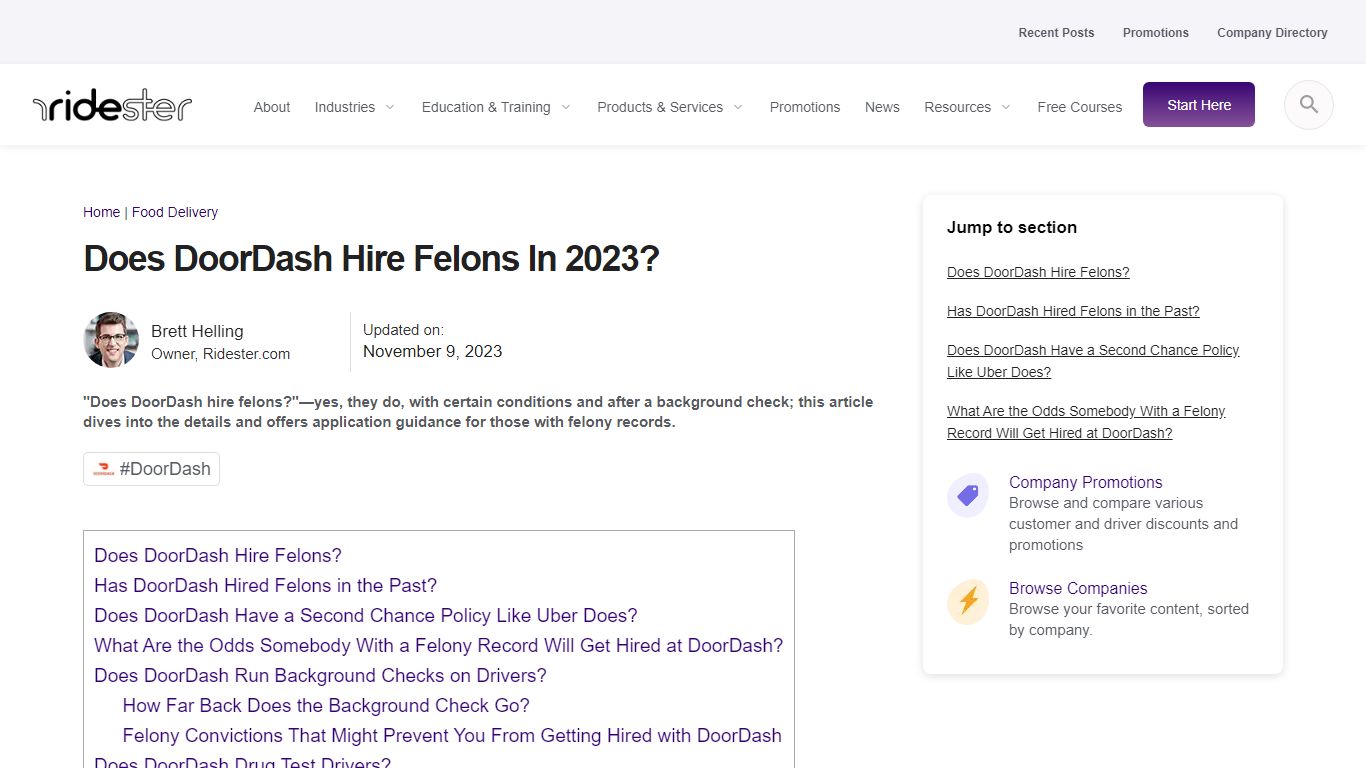Viewport: 1366px width, 768px height.
Task: Open Products & Services menu
Action: point(660,107)
